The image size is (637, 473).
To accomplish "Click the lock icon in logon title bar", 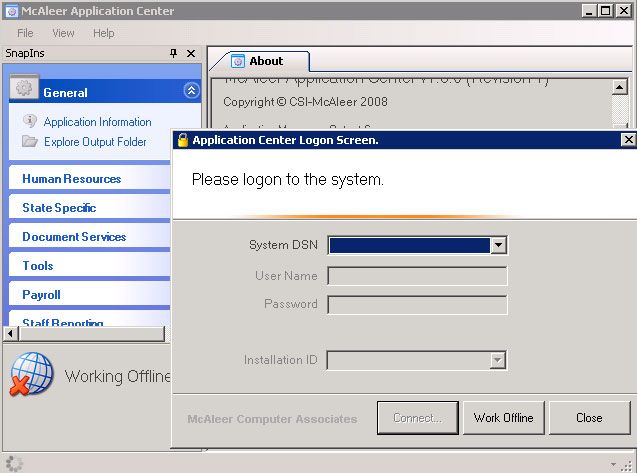I will pos(183,140).
